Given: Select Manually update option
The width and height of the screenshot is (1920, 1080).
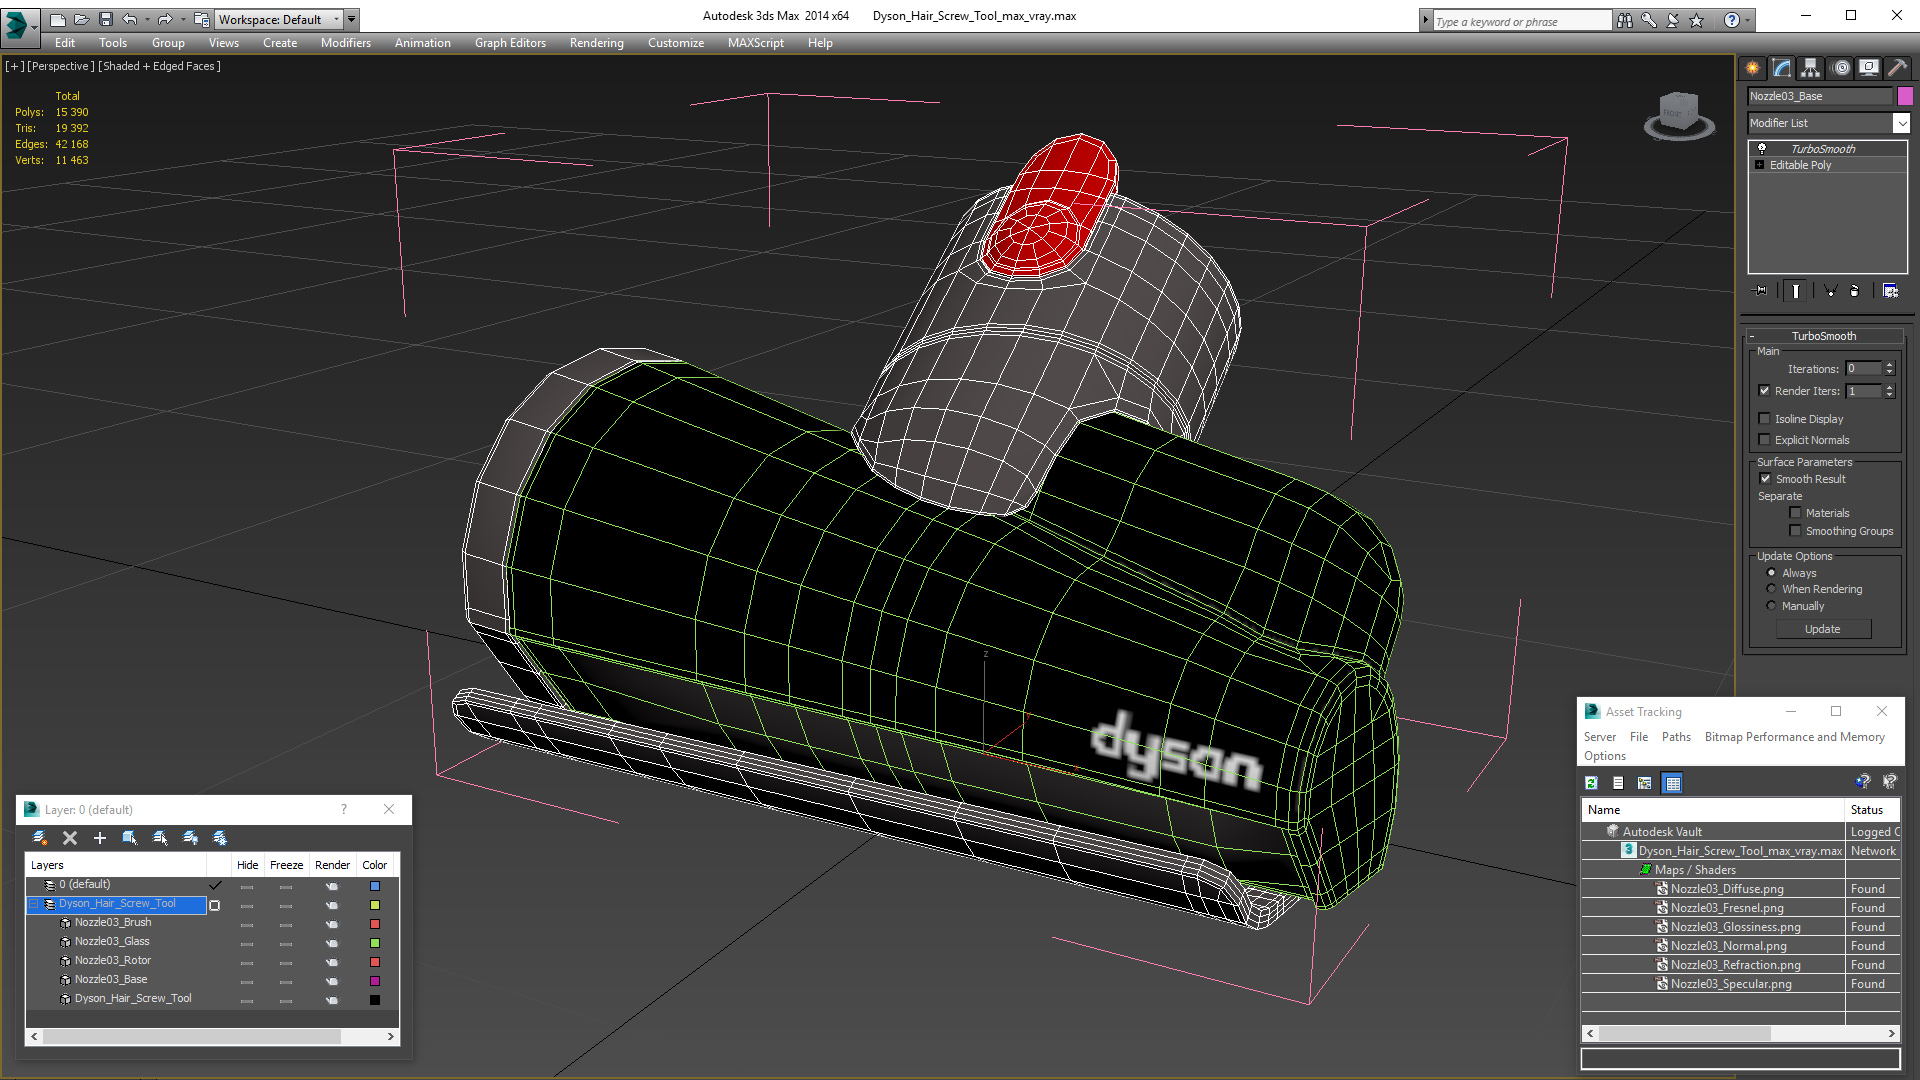Looking at the screenshot, I should coord(1771,606).
